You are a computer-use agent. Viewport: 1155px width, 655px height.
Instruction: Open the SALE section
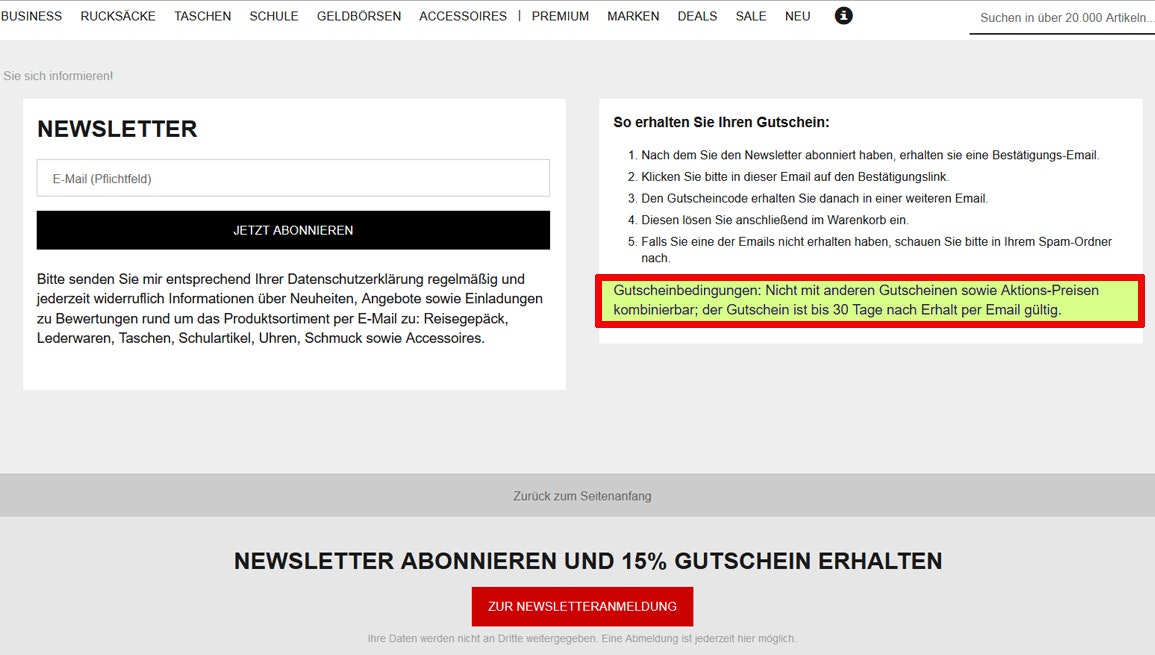(750, 15)
